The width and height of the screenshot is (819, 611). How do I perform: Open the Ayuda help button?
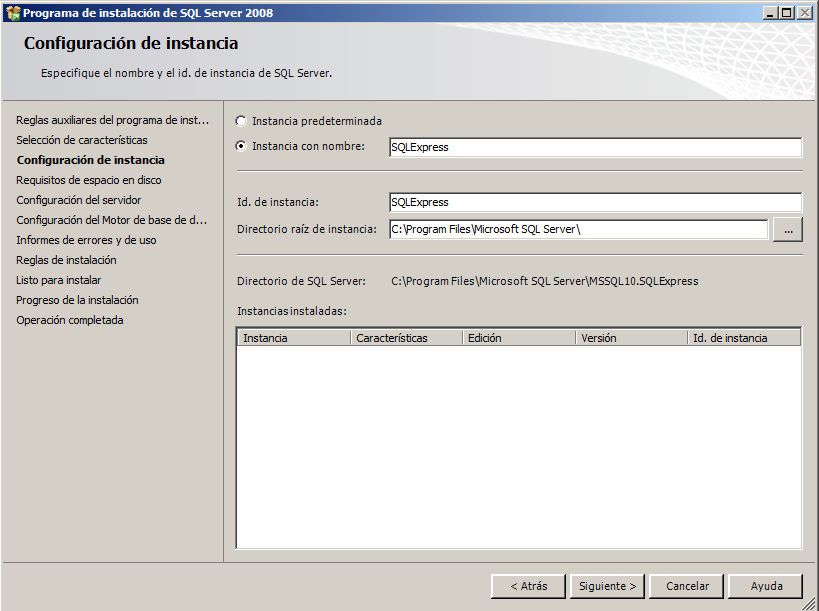[x=767, y=586]
